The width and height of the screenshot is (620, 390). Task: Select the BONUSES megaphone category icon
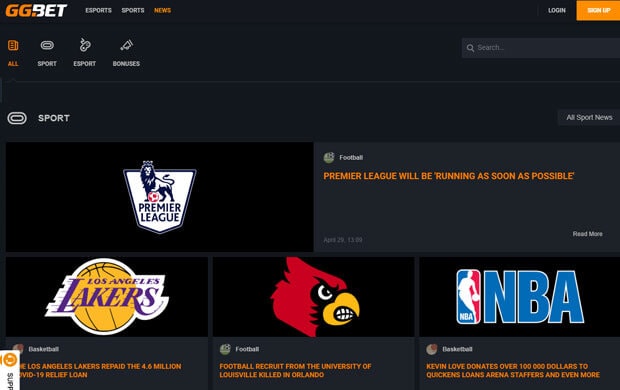(x=127, y=45)
